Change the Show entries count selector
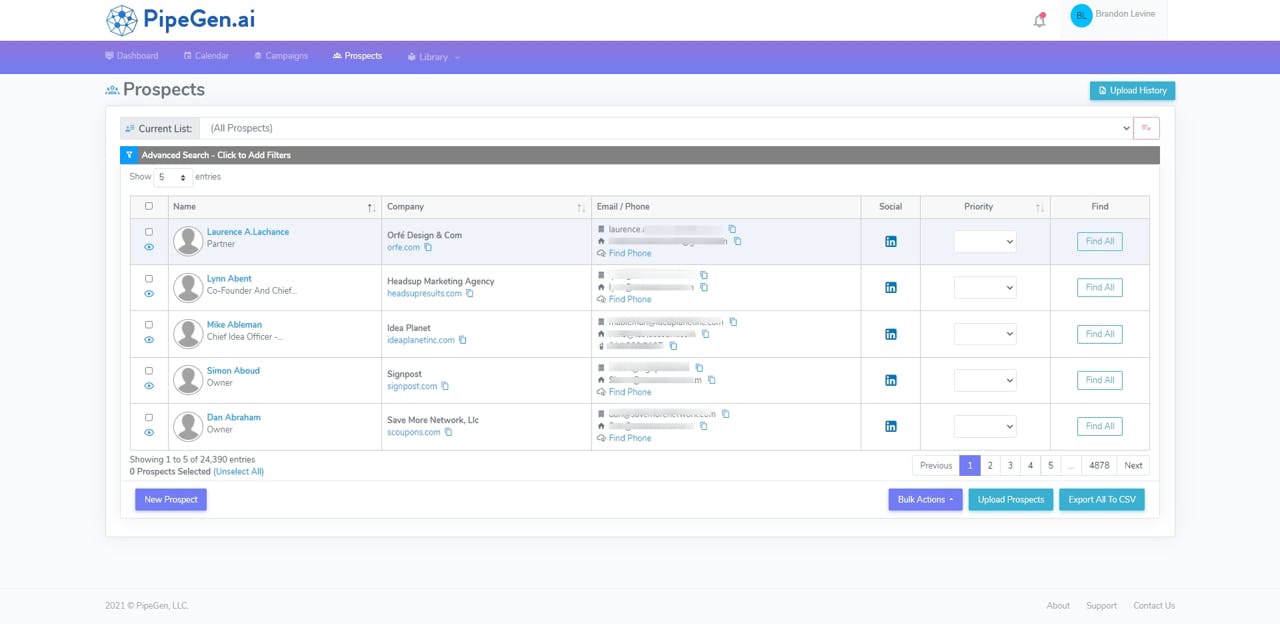The image size is (1280, 624). tap(173, 177)
